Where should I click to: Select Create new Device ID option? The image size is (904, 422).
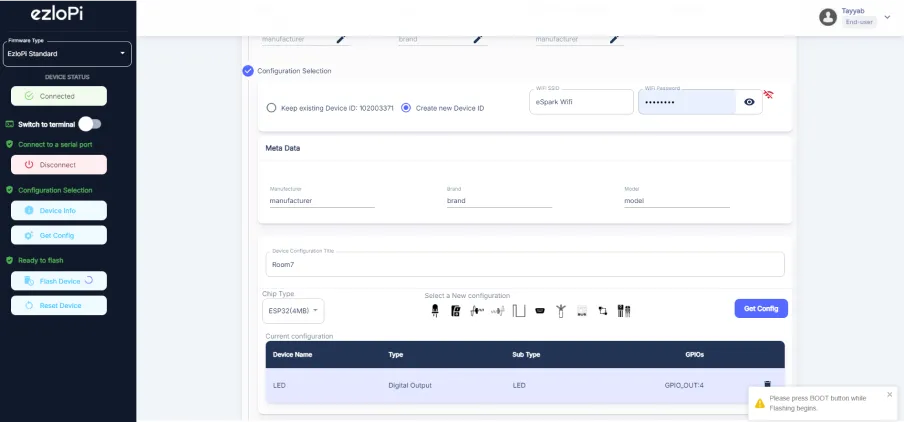[406, 108]
